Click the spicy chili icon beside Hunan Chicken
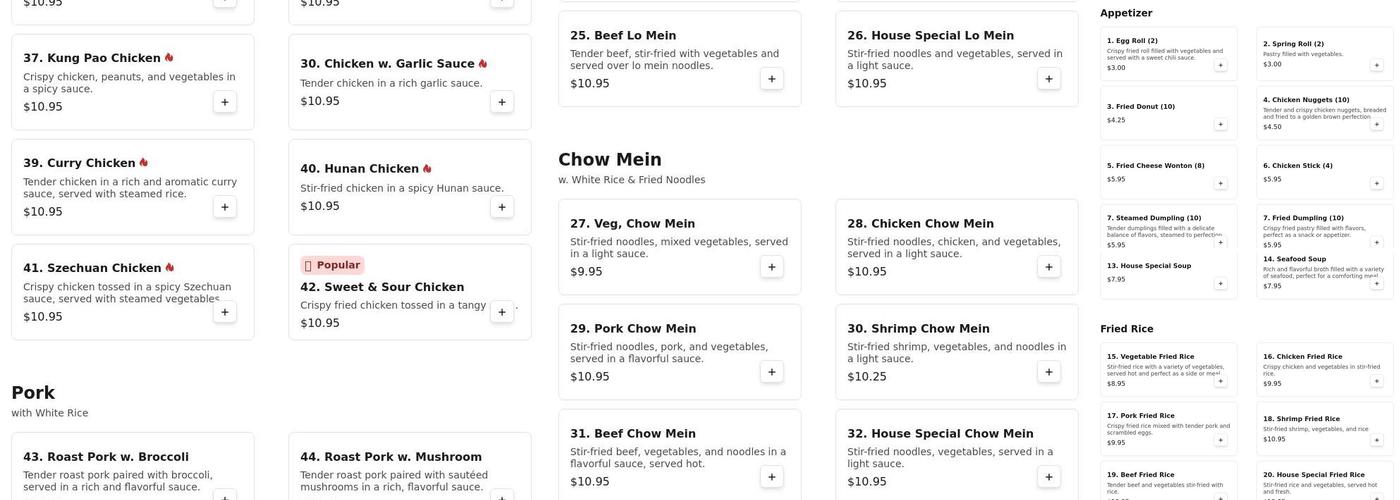The image size is (1400, 500). [428, 169]
